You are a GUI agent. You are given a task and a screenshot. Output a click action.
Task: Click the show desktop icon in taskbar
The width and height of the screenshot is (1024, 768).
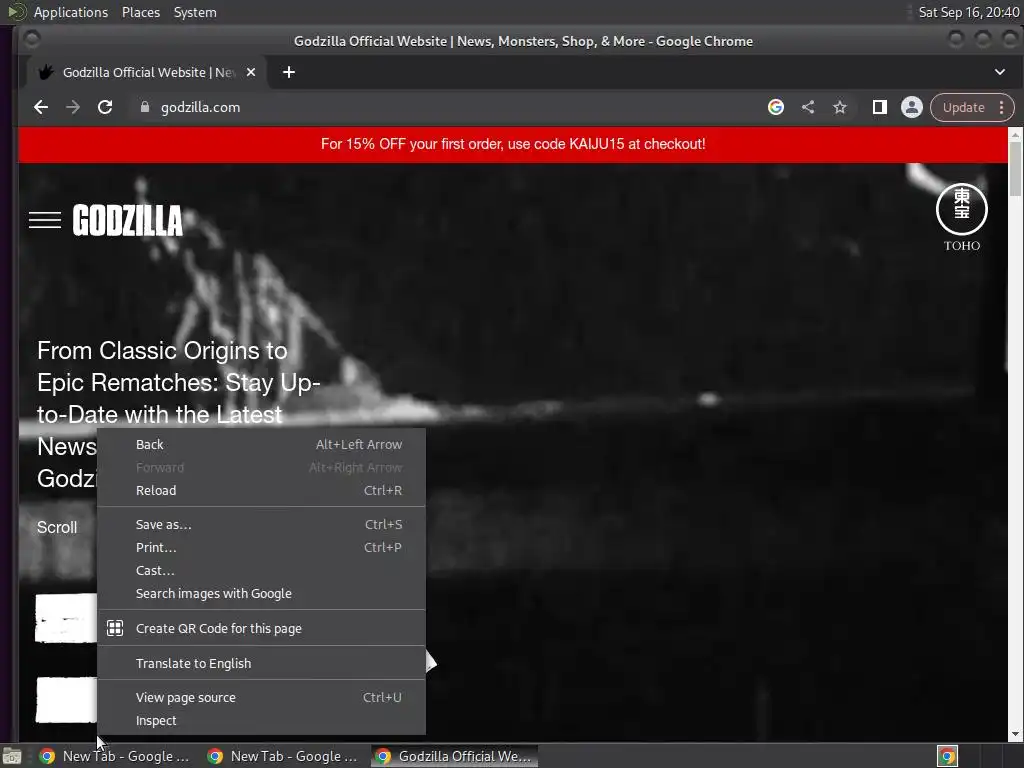12,756
